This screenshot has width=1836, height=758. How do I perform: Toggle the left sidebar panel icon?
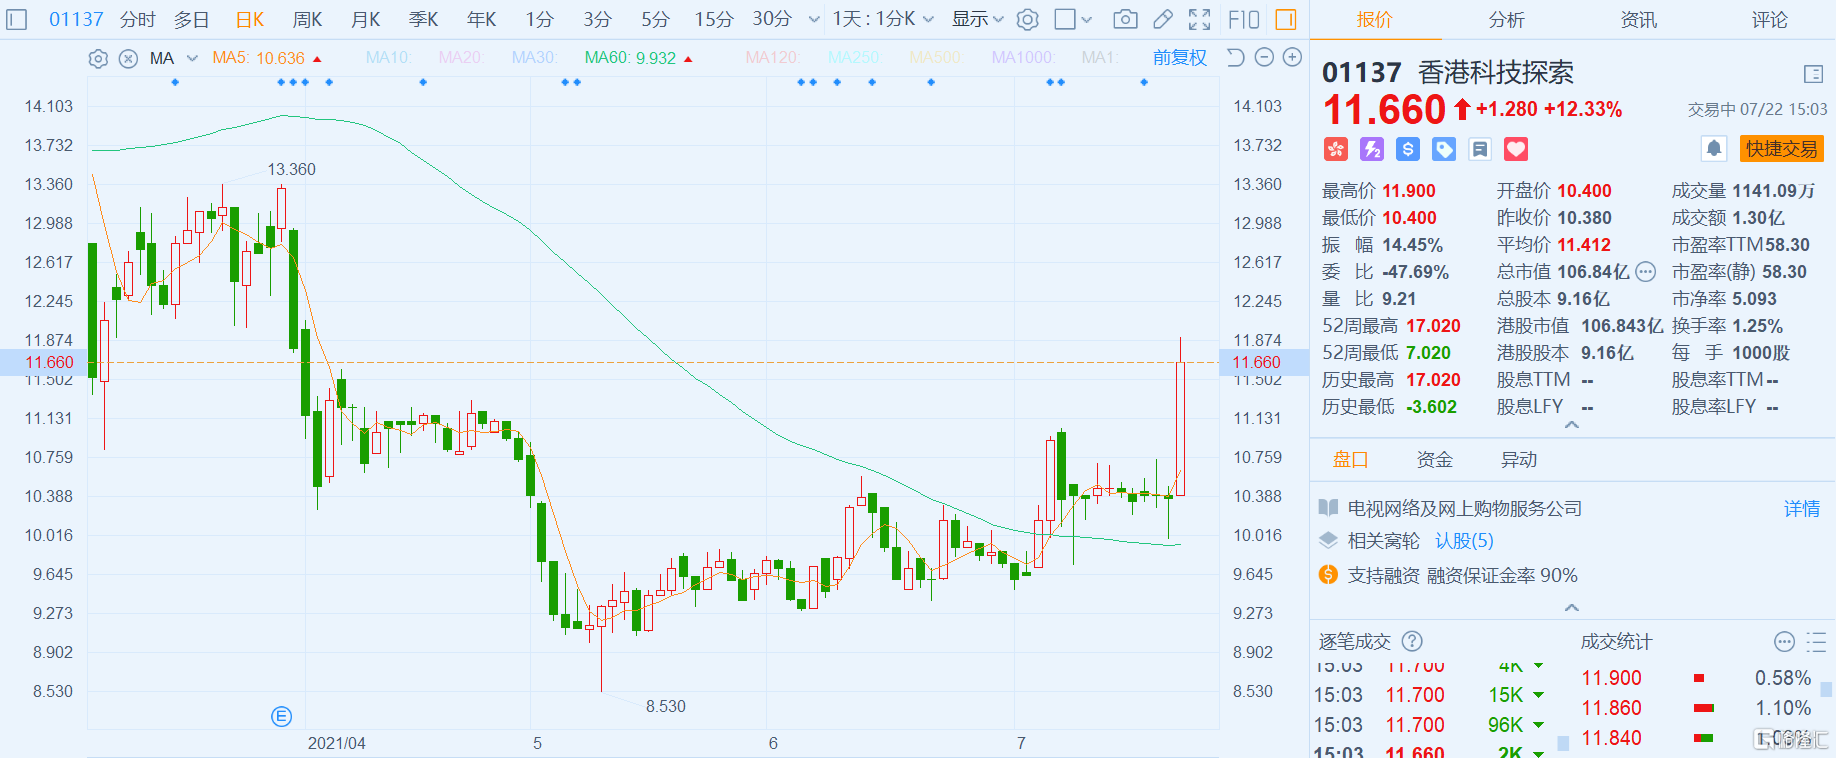point(17,19)
